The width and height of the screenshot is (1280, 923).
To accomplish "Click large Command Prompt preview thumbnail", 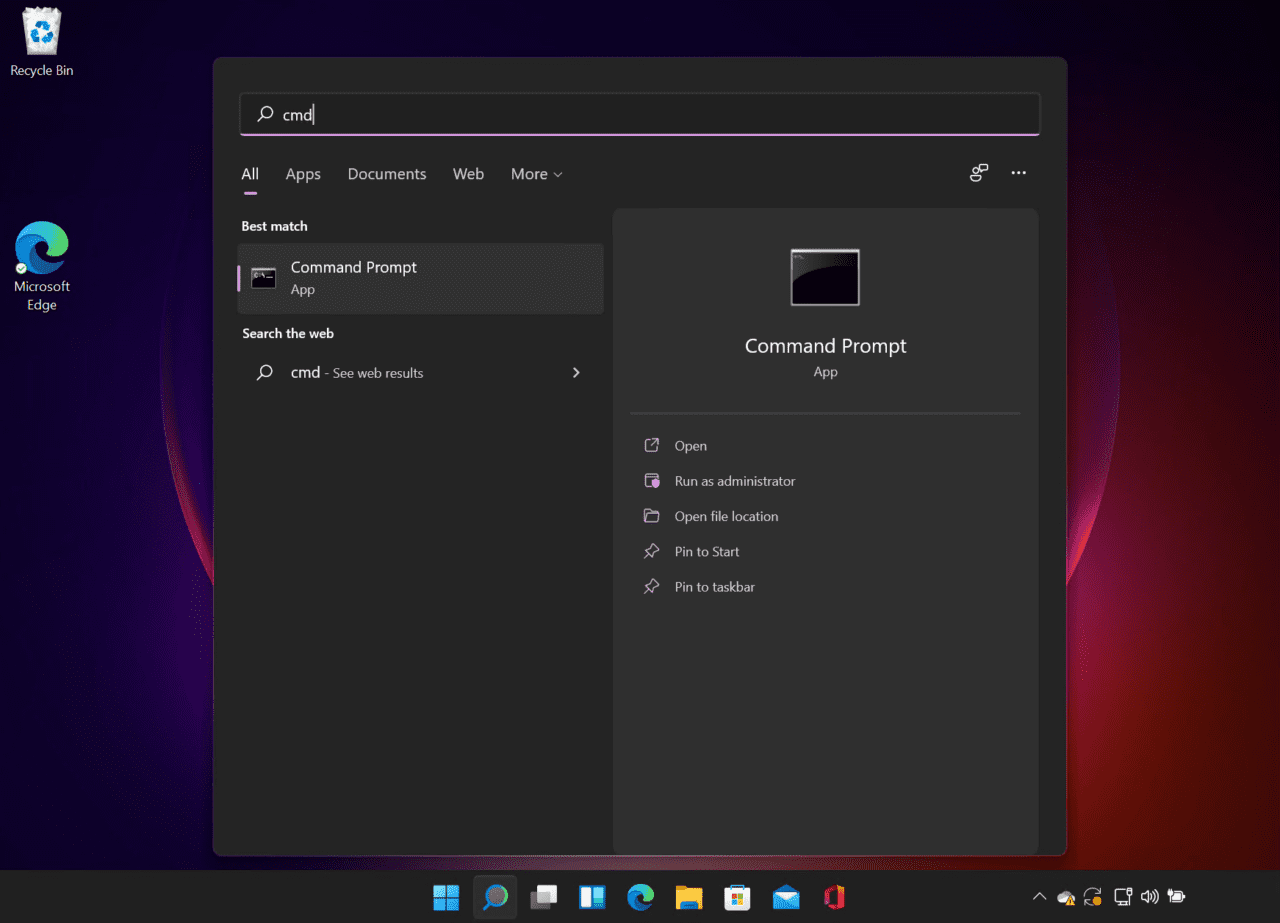I will tap(825, 277).
